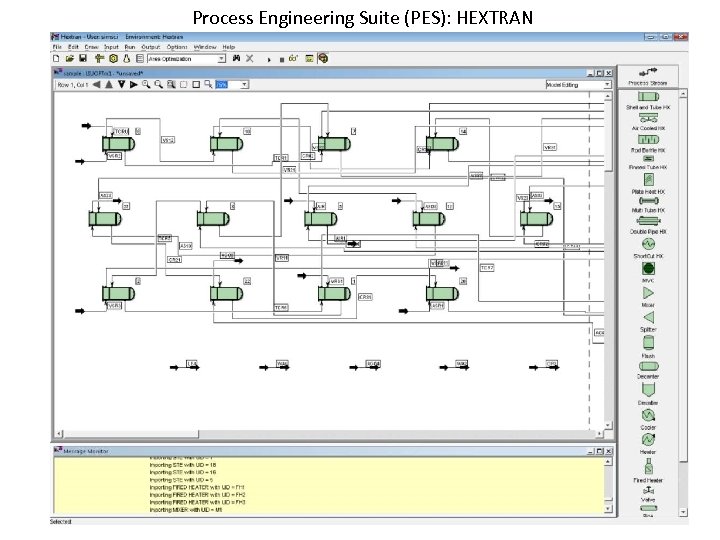Image resolution: width=720 pixels, height=540 pixels.
Task: Open the Options menu
Action: [177, 47]
